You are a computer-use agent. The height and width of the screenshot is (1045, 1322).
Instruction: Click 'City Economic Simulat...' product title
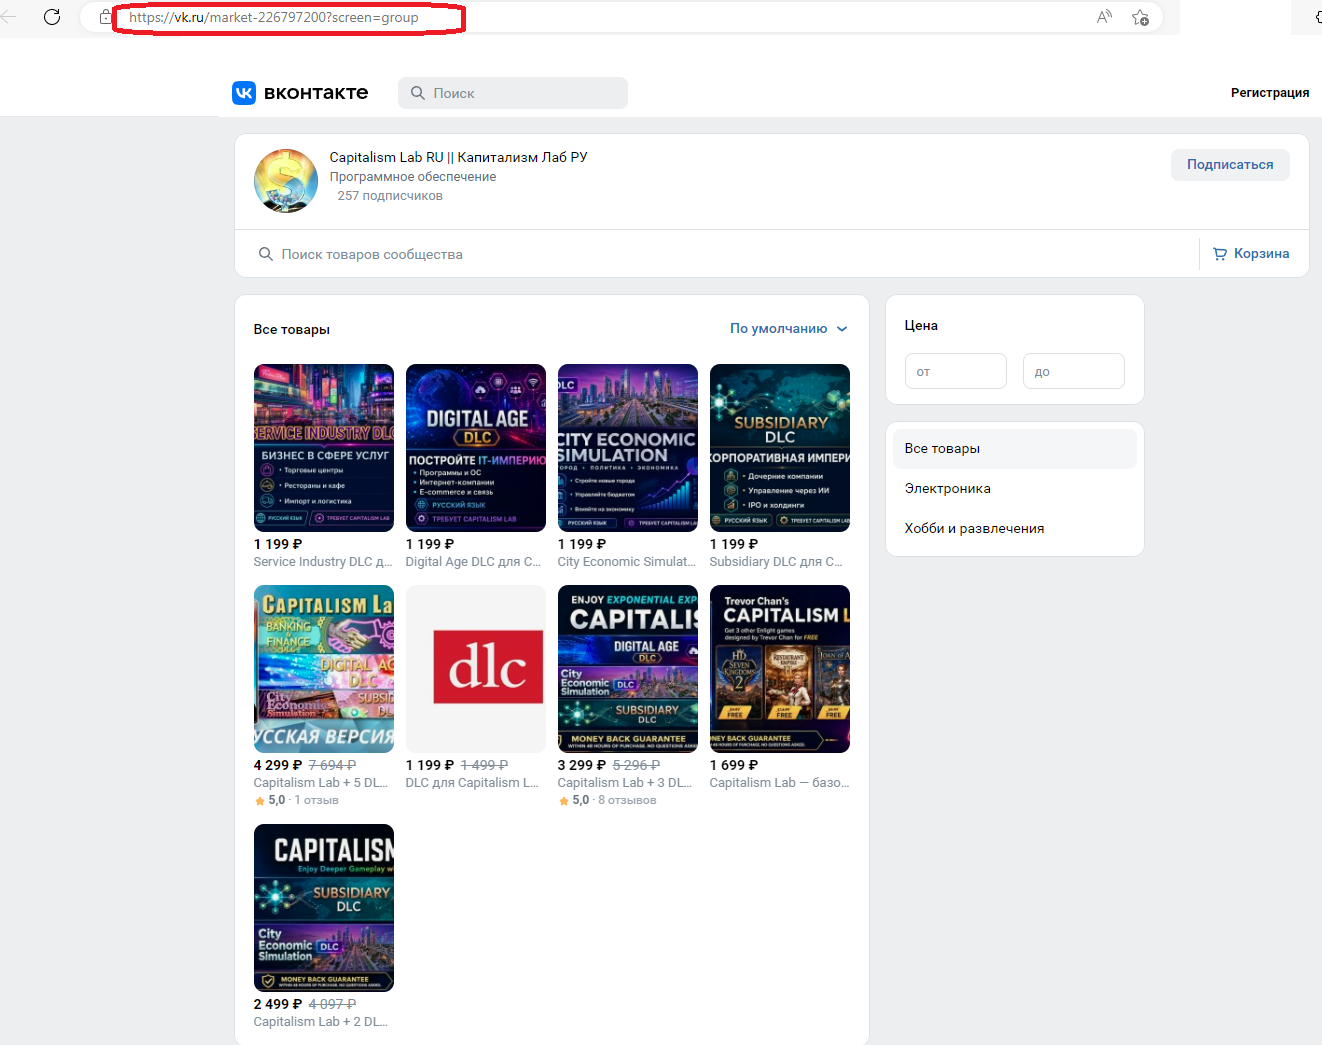627,562
